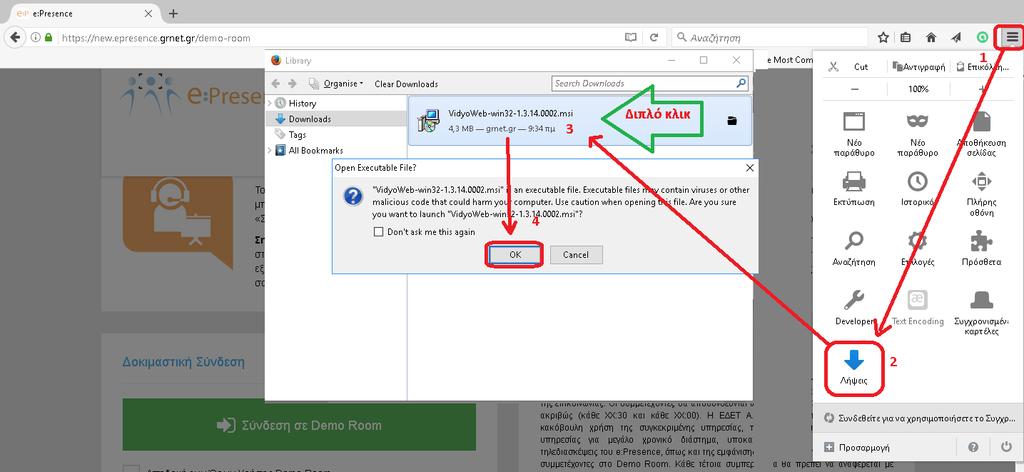Expand the All Bookmarks tree node
This screenshot has width=1024, height=472.
pos(270,150)
